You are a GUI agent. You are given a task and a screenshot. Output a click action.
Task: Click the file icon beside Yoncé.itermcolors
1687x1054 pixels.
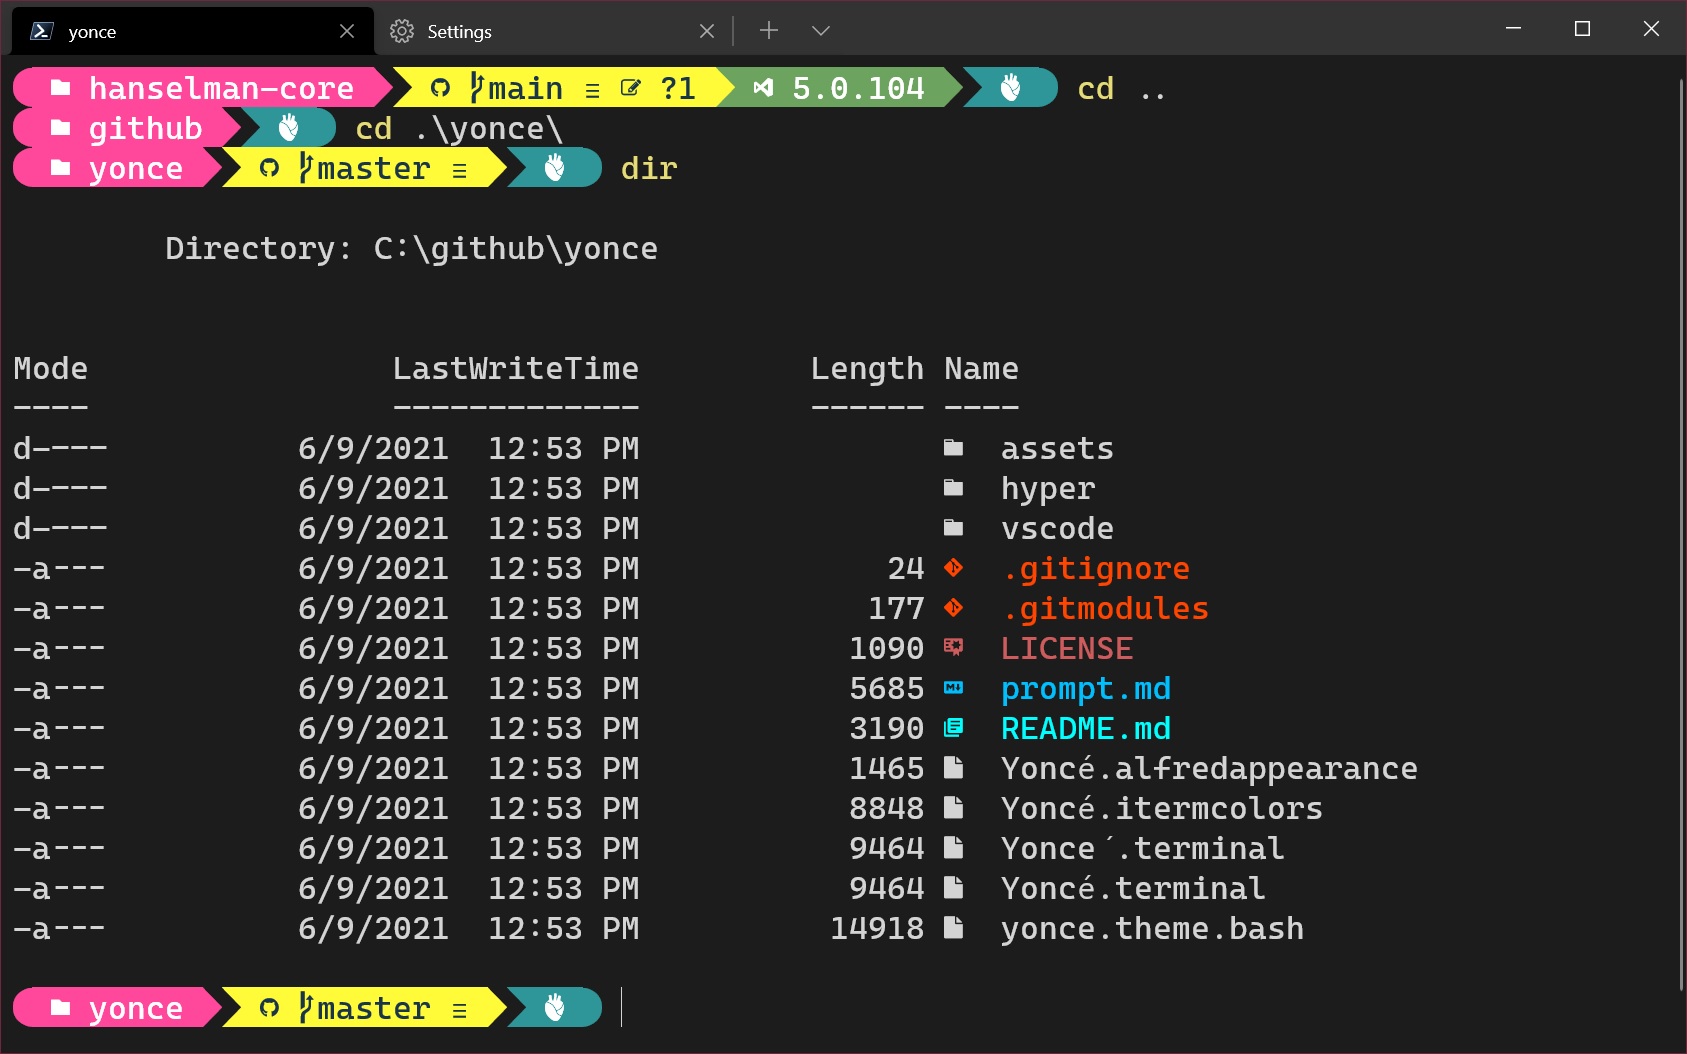point(953,808)
